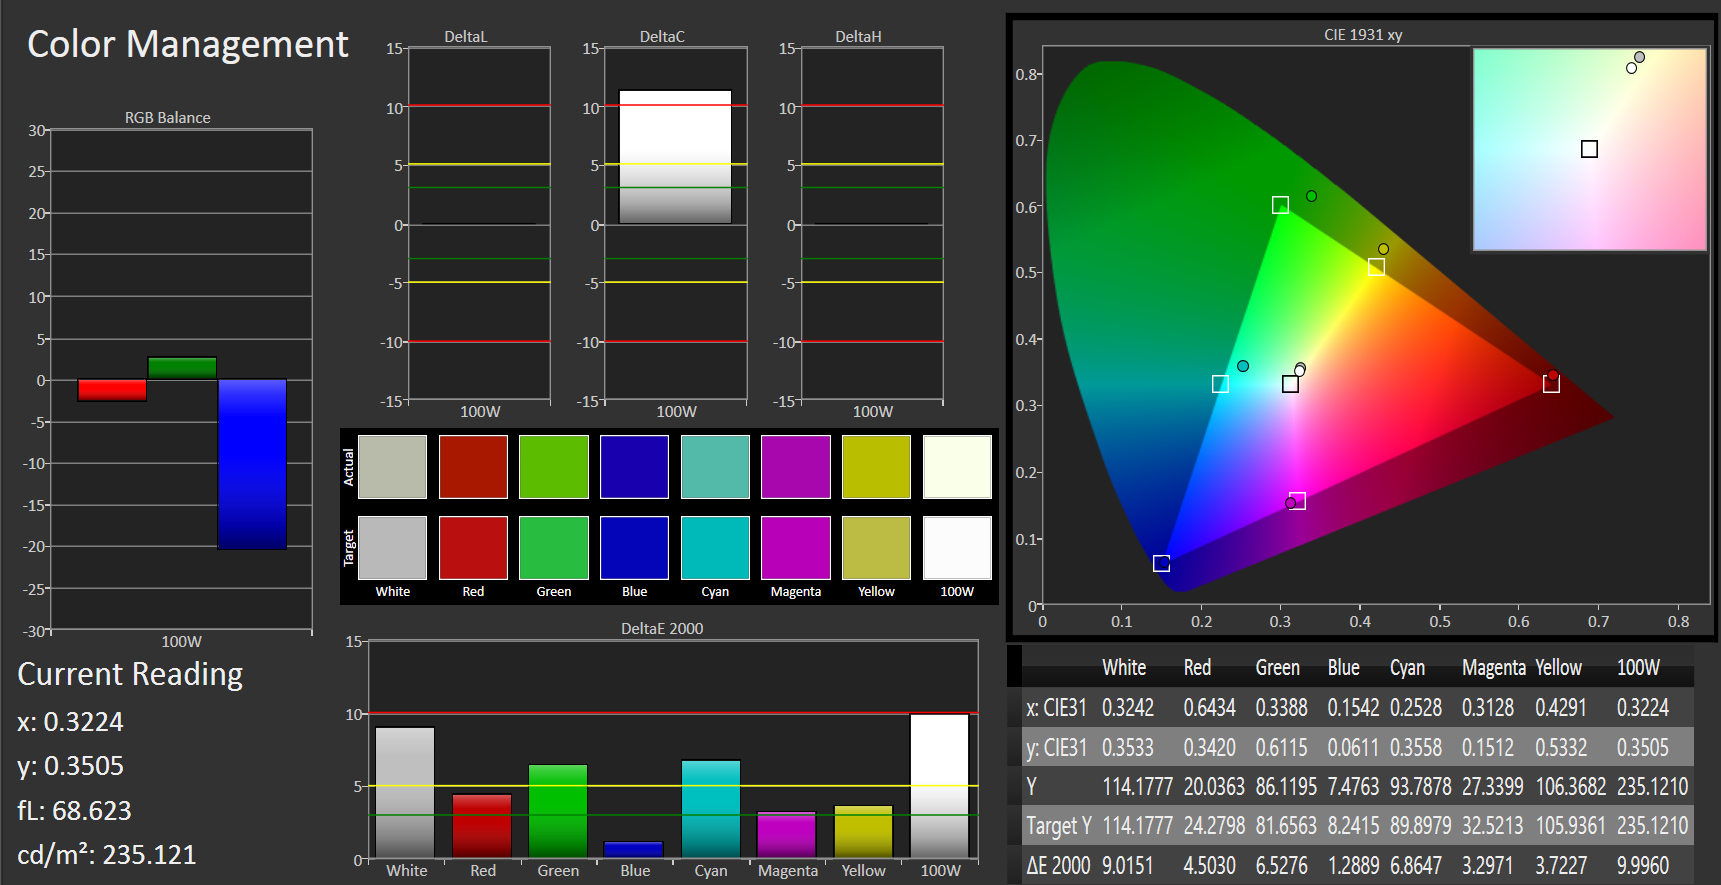Pick the Target Cyan swatch
The height and width of the screenshot is (885, 1721).
pos(715,547)
